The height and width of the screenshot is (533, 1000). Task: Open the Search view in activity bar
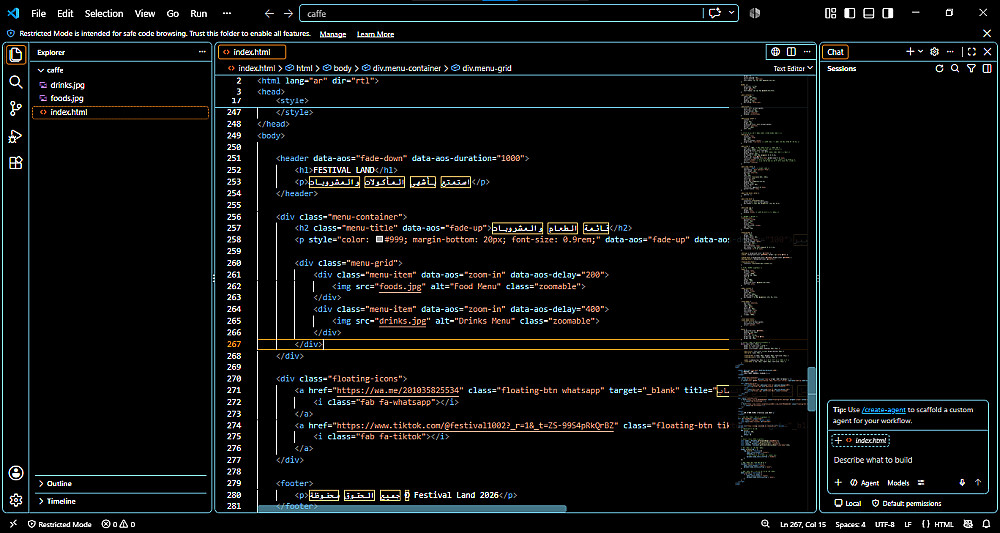(16, 82)
